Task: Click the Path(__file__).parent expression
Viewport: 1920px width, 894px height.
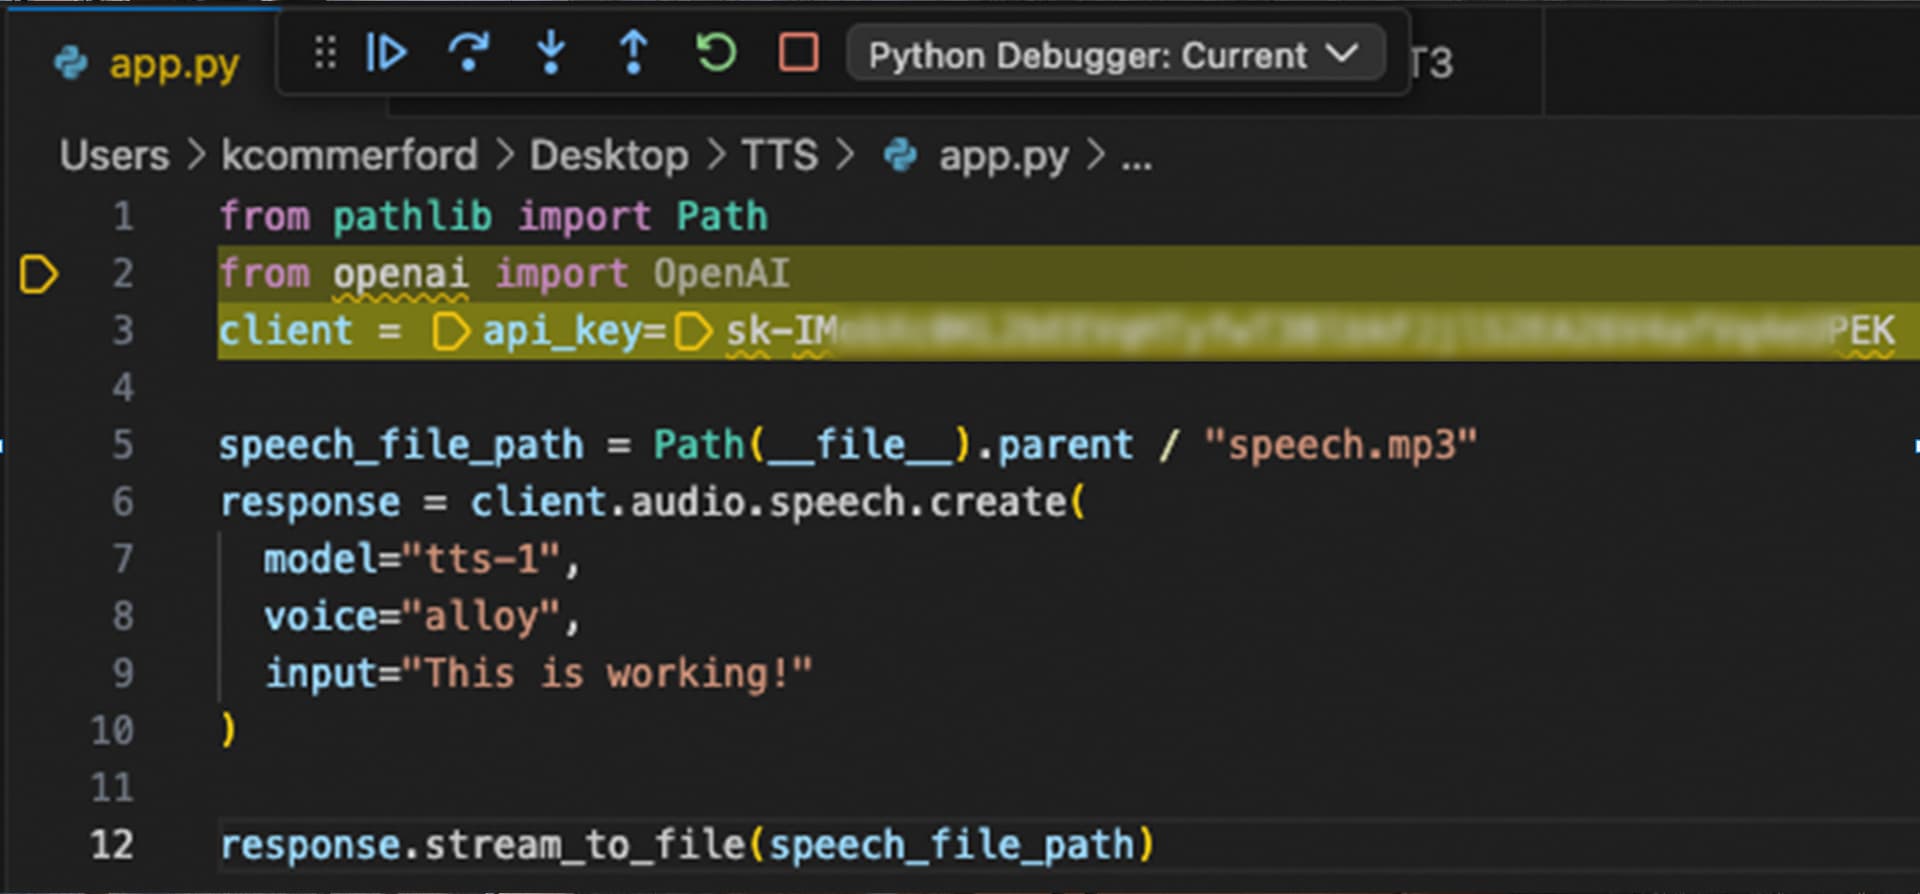Action: (x=894, y=446)
